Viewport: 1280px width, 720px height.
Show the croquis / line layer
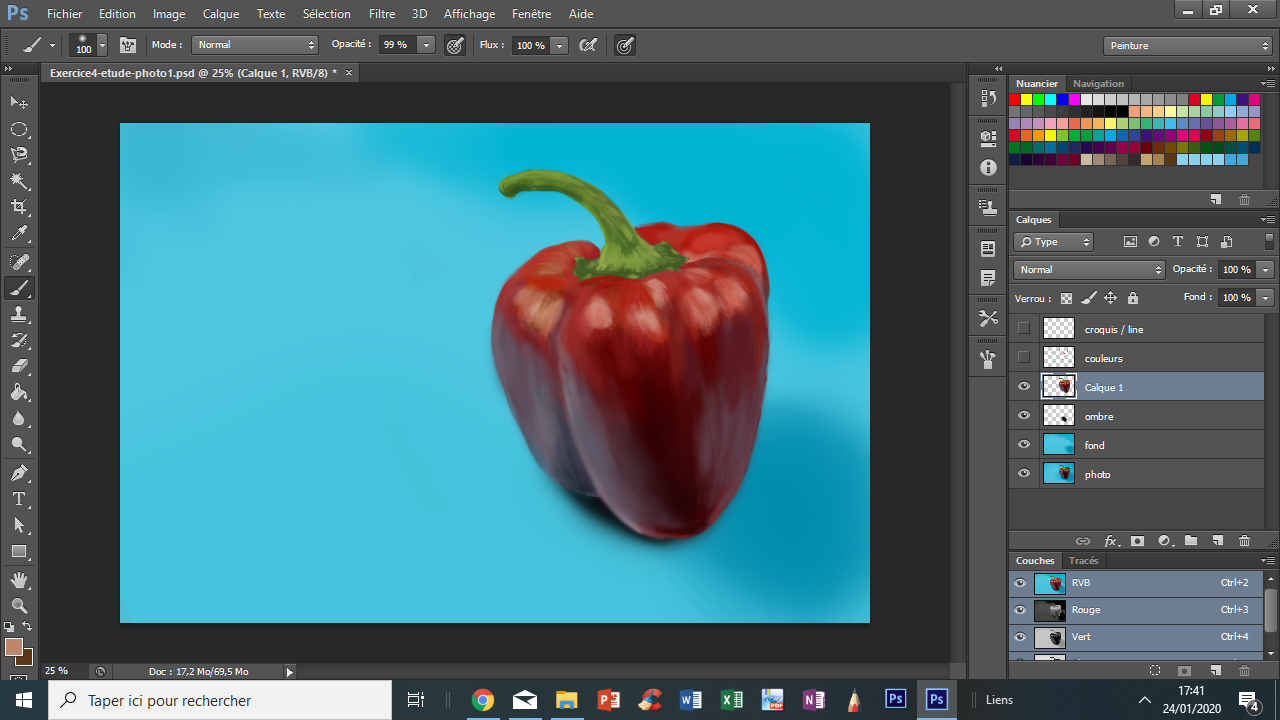click(x=1023, y=329)
